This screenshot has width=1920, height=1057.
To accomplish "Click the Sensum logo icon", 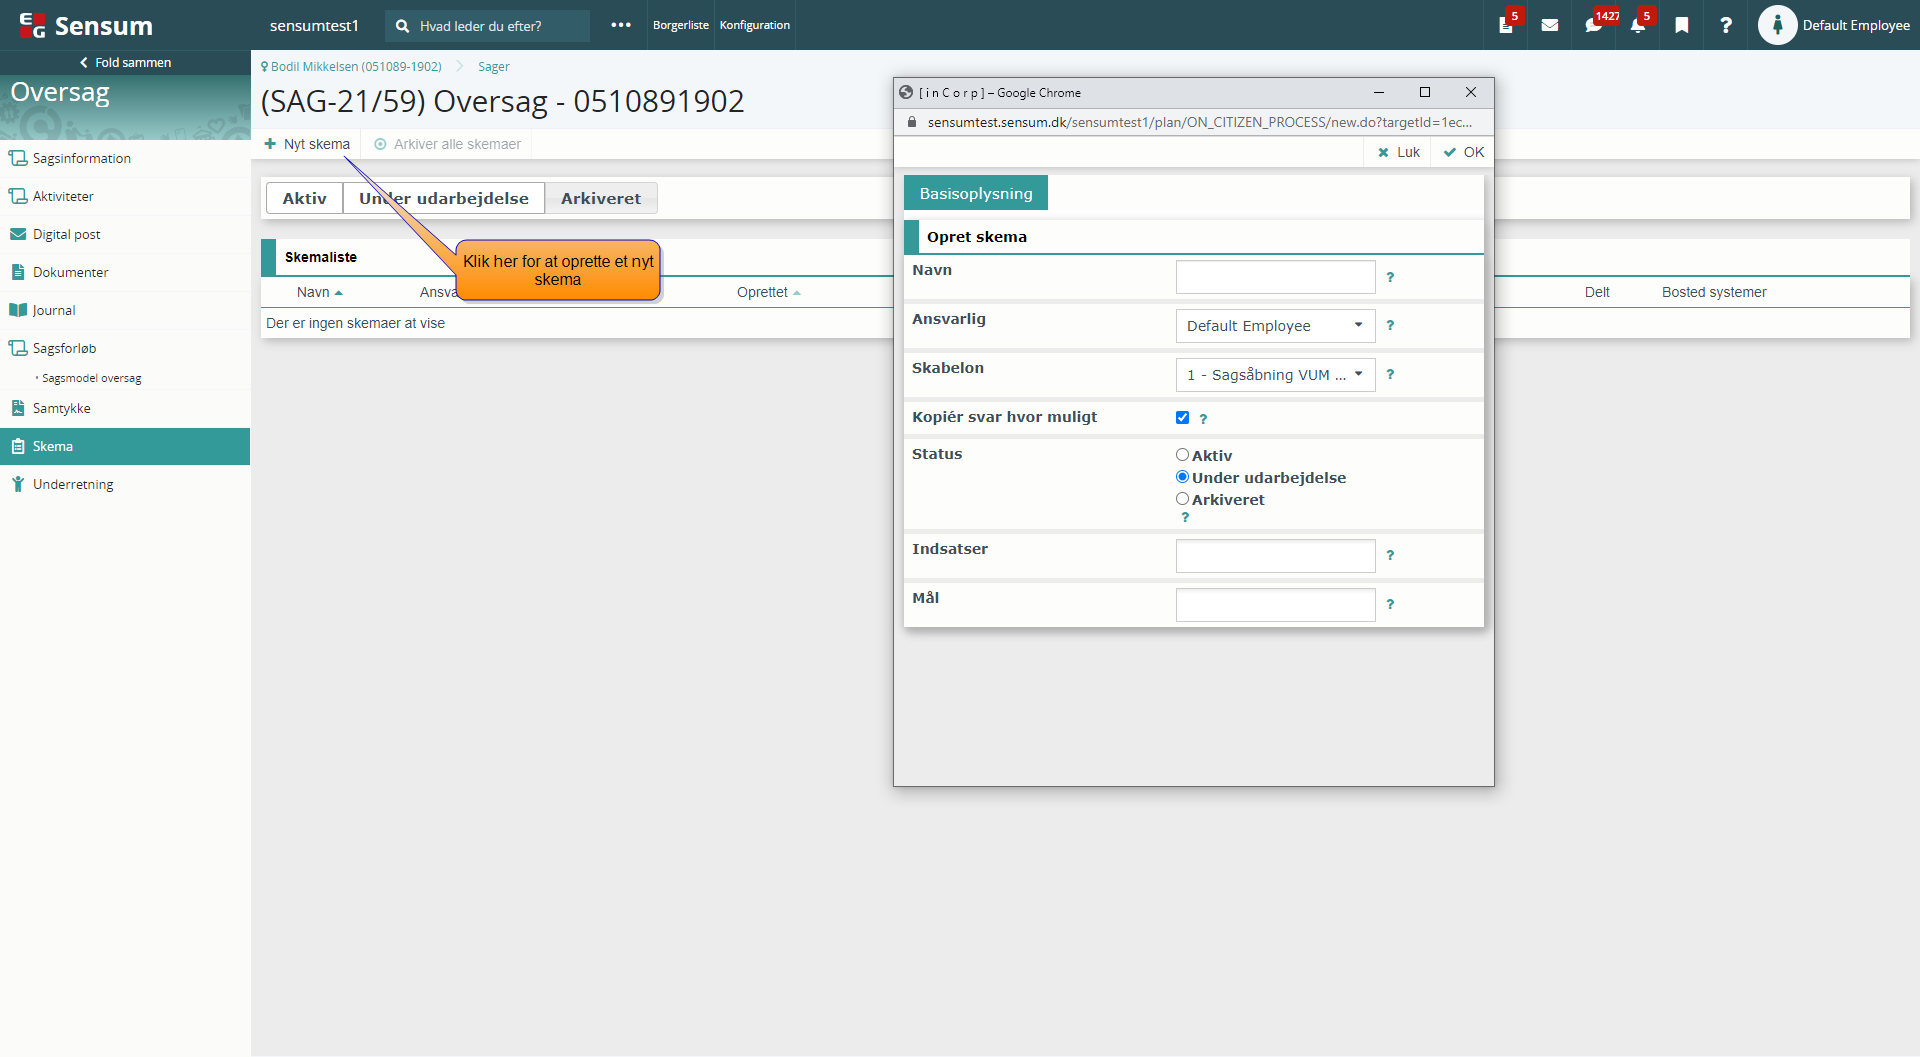I will click(x=32, y=25).
